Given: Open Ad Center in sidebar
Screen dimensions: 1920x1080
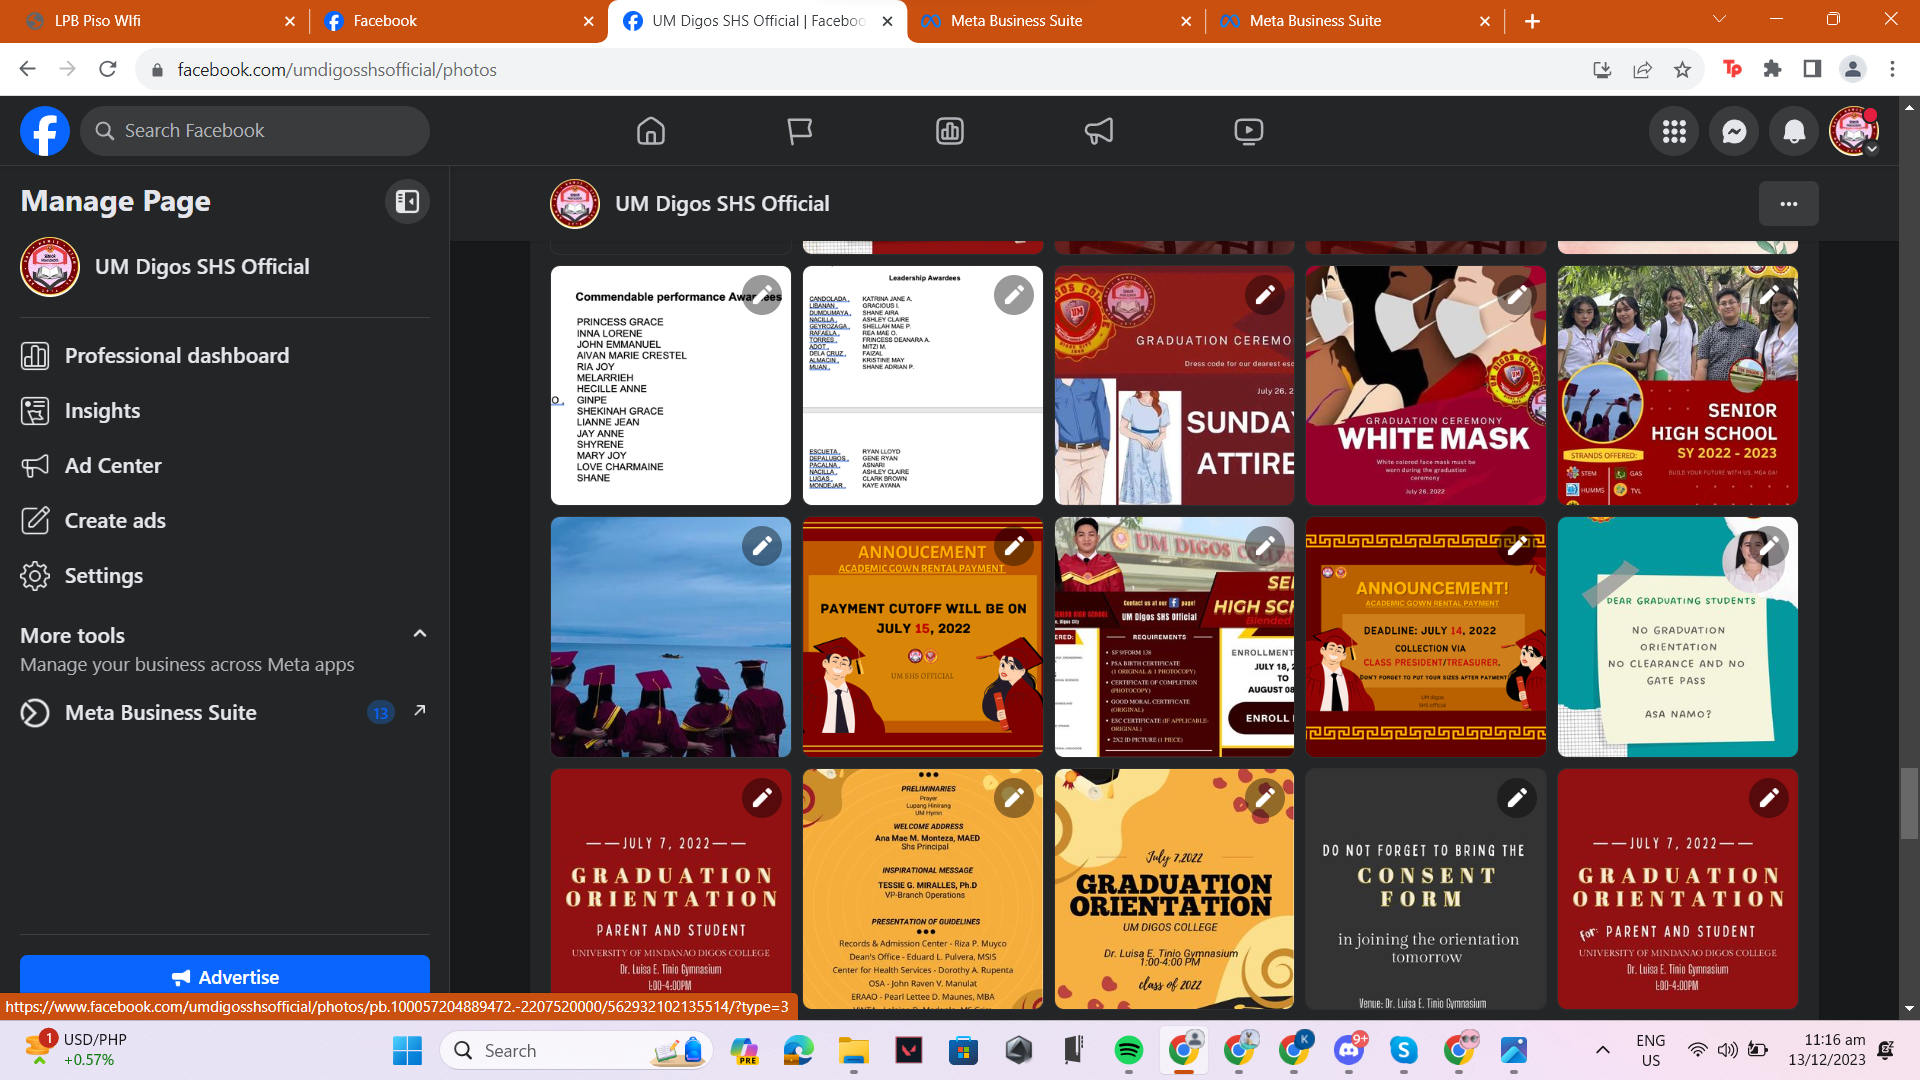Looking at the screenshot, I should [x=225, y=466].
